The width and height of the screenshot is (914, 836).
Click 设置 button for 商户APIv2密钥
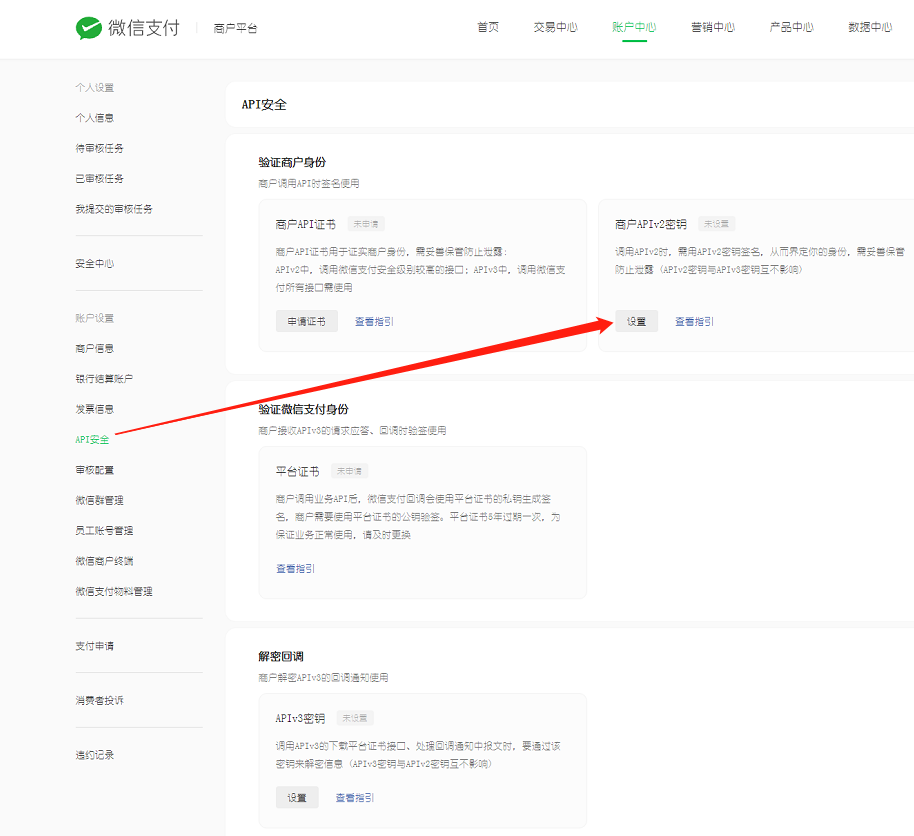point(636,321)
